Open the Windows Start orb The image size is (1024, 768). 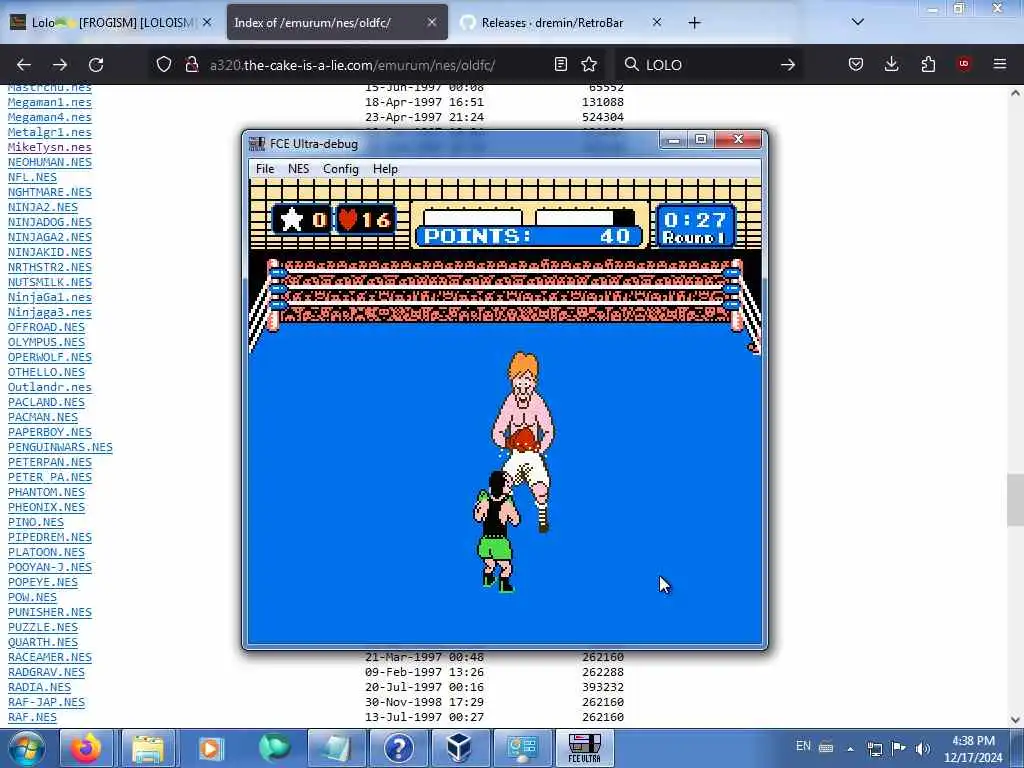point(26,748)
